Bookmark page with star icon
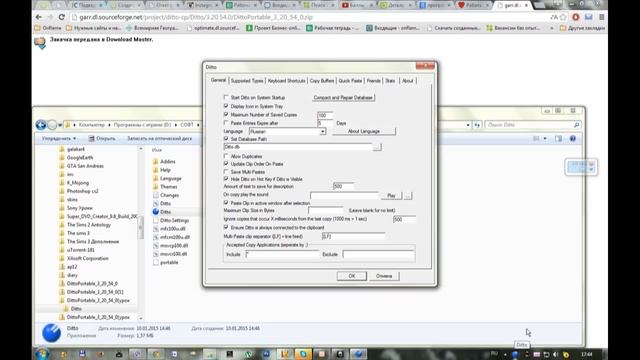Viewport: 640px width, 360px height. [x=563, y=17]
